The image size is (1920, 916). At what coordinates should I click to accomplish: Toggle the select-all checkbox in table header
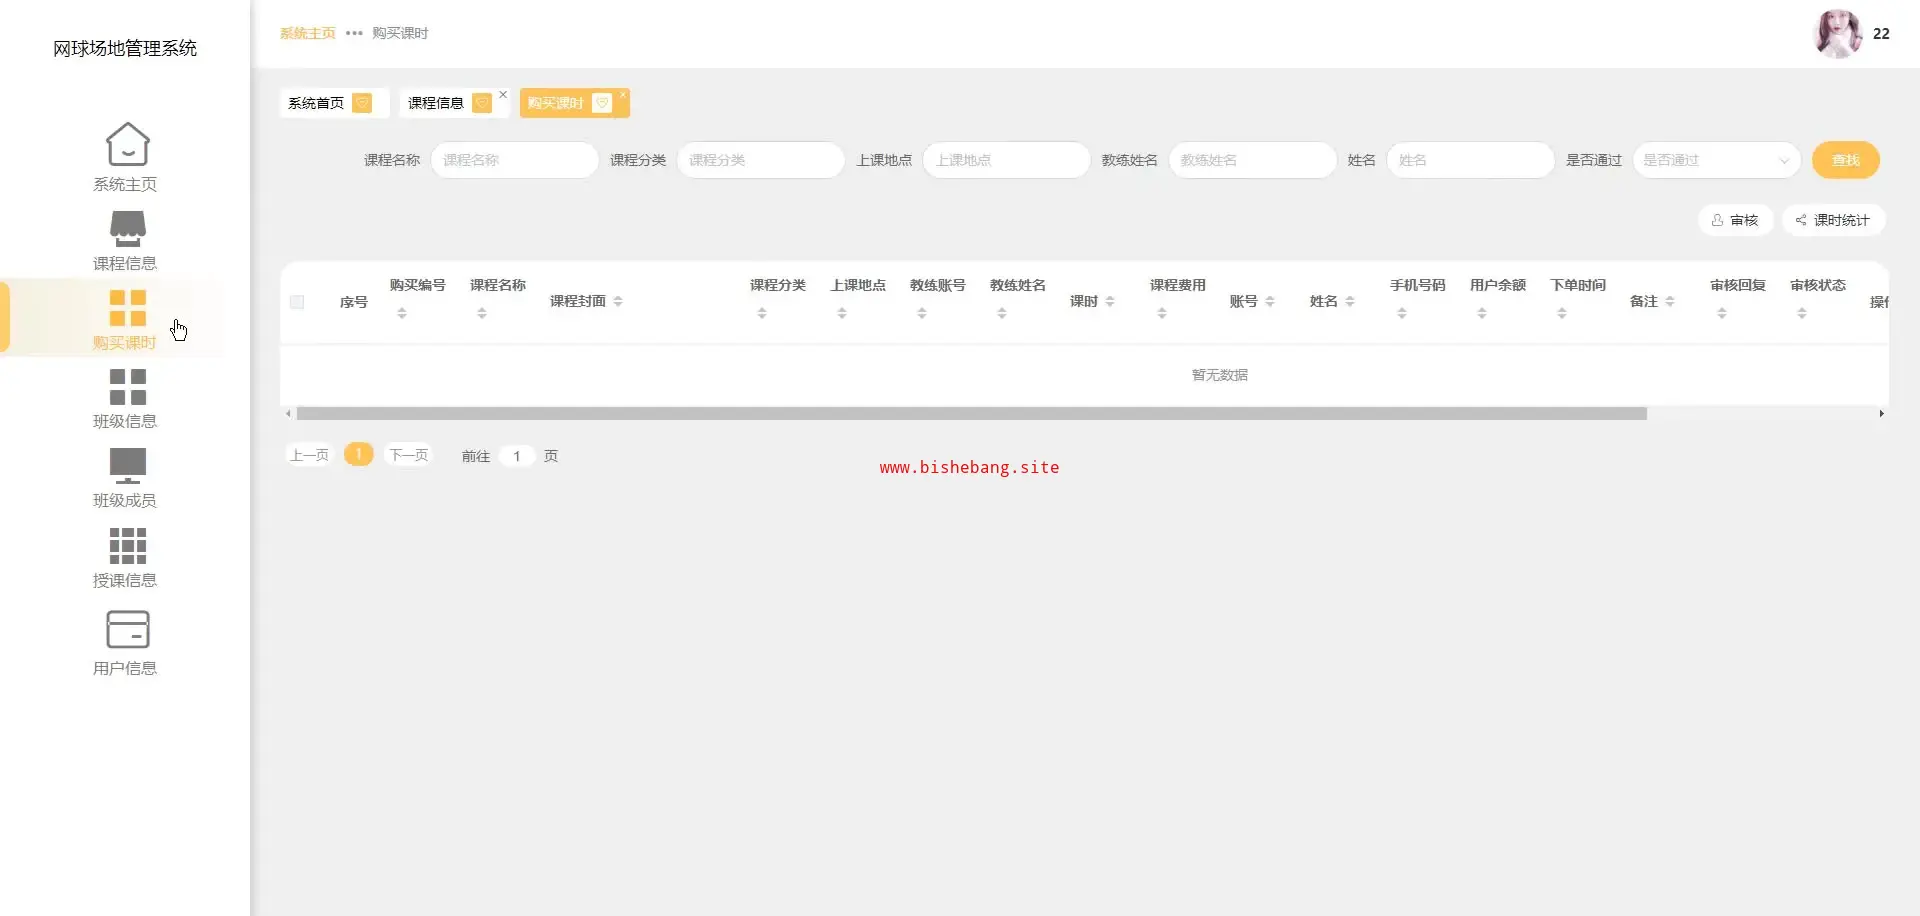[297, 302]
